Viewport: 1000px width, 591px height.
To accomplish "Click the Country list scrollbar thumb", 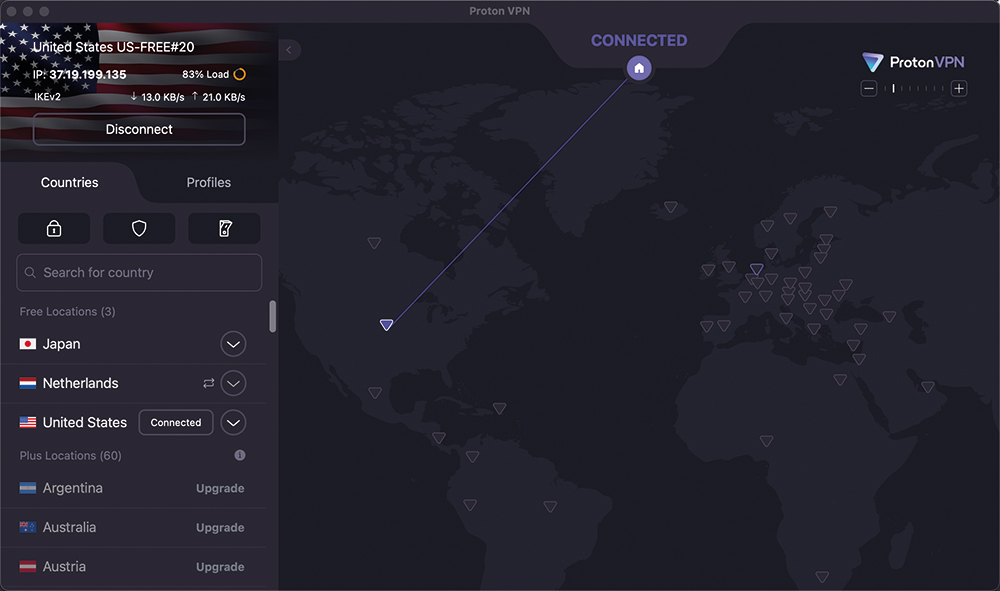I will 272,316.
